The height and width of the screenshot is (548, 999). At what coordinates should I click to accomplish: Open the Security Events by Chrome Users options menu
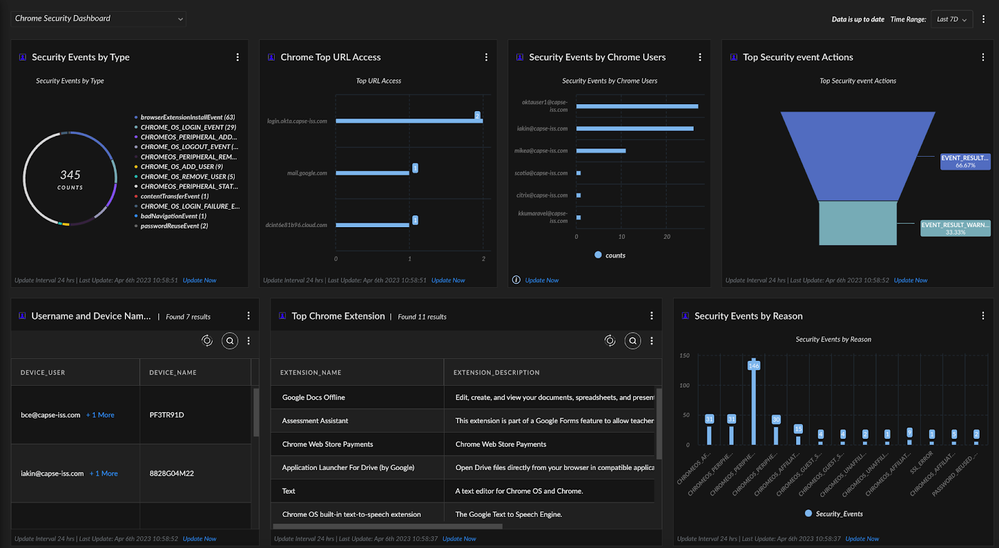click(x=700, y=57)
